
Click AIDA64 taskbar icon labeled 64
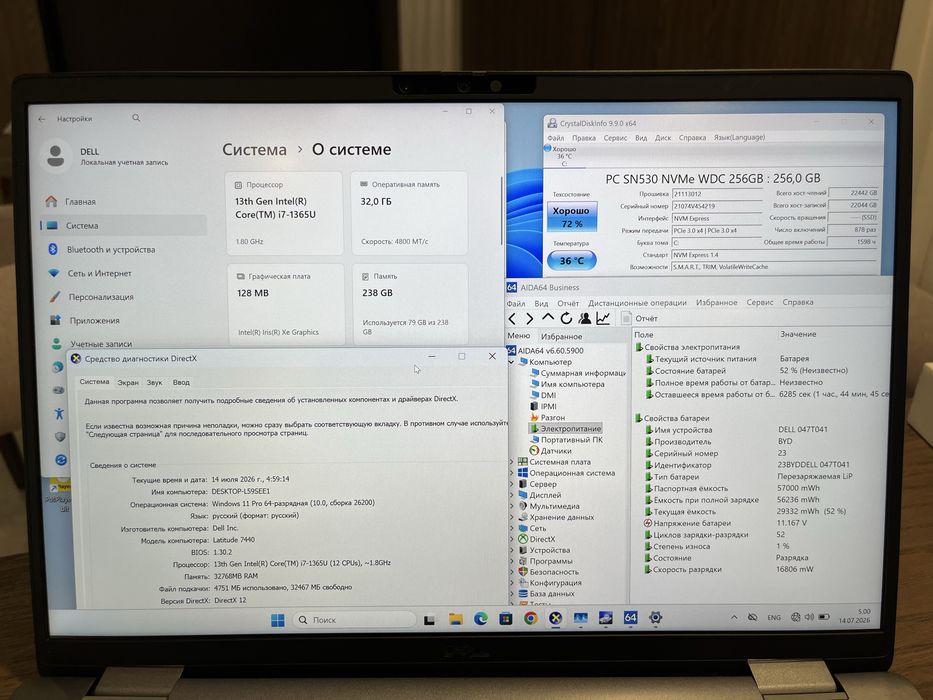tap(630, 617)
